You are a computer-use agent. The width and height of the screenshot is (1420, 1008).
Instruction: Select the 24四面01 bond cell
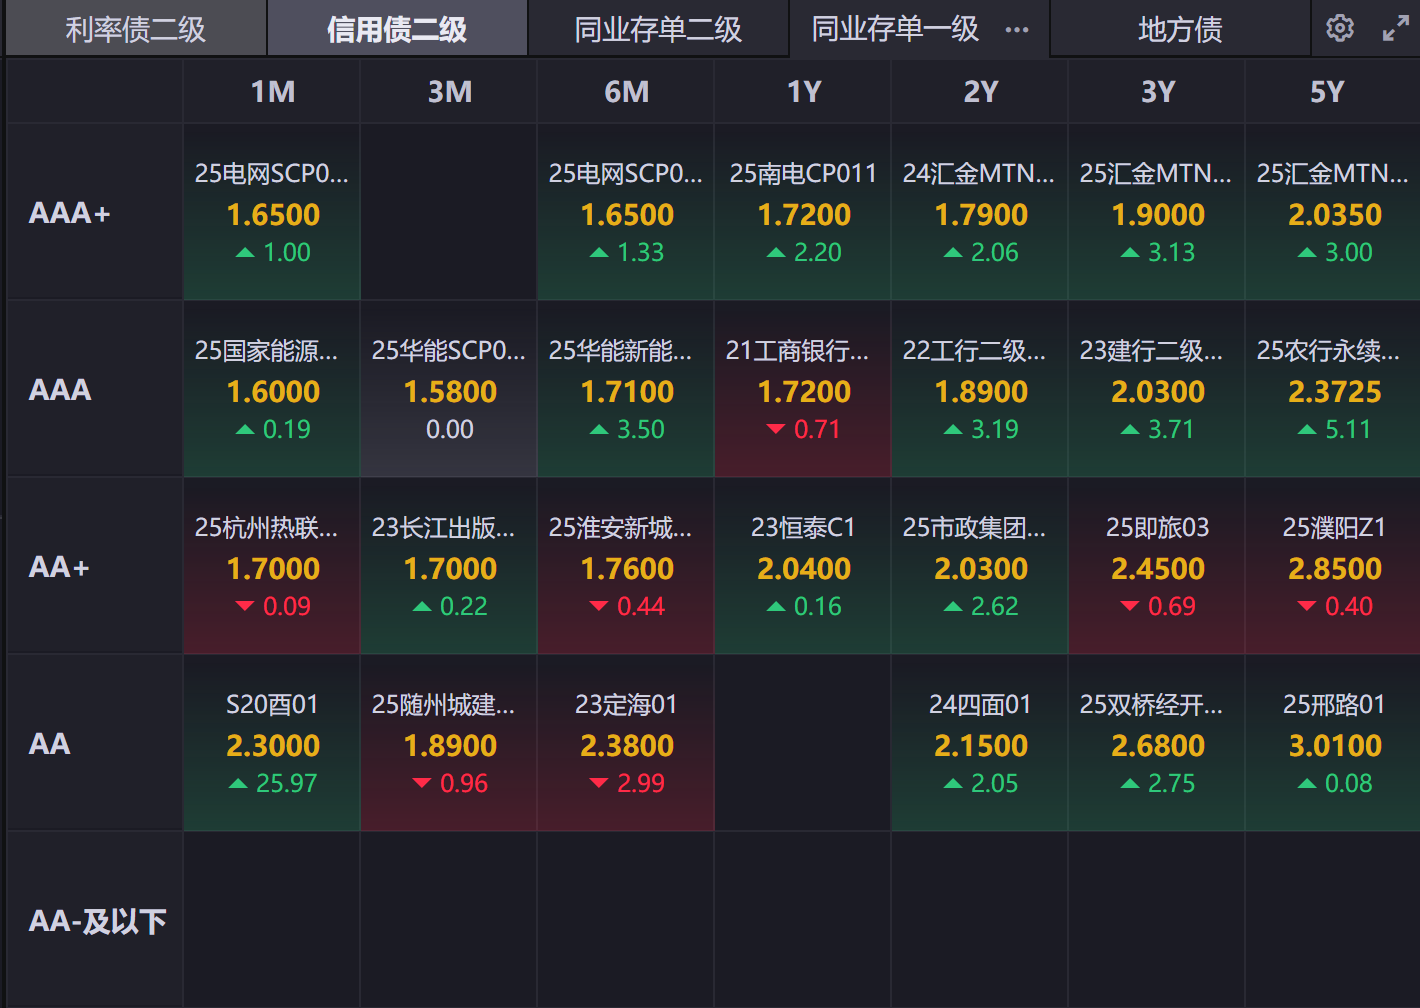pos(980,743)
